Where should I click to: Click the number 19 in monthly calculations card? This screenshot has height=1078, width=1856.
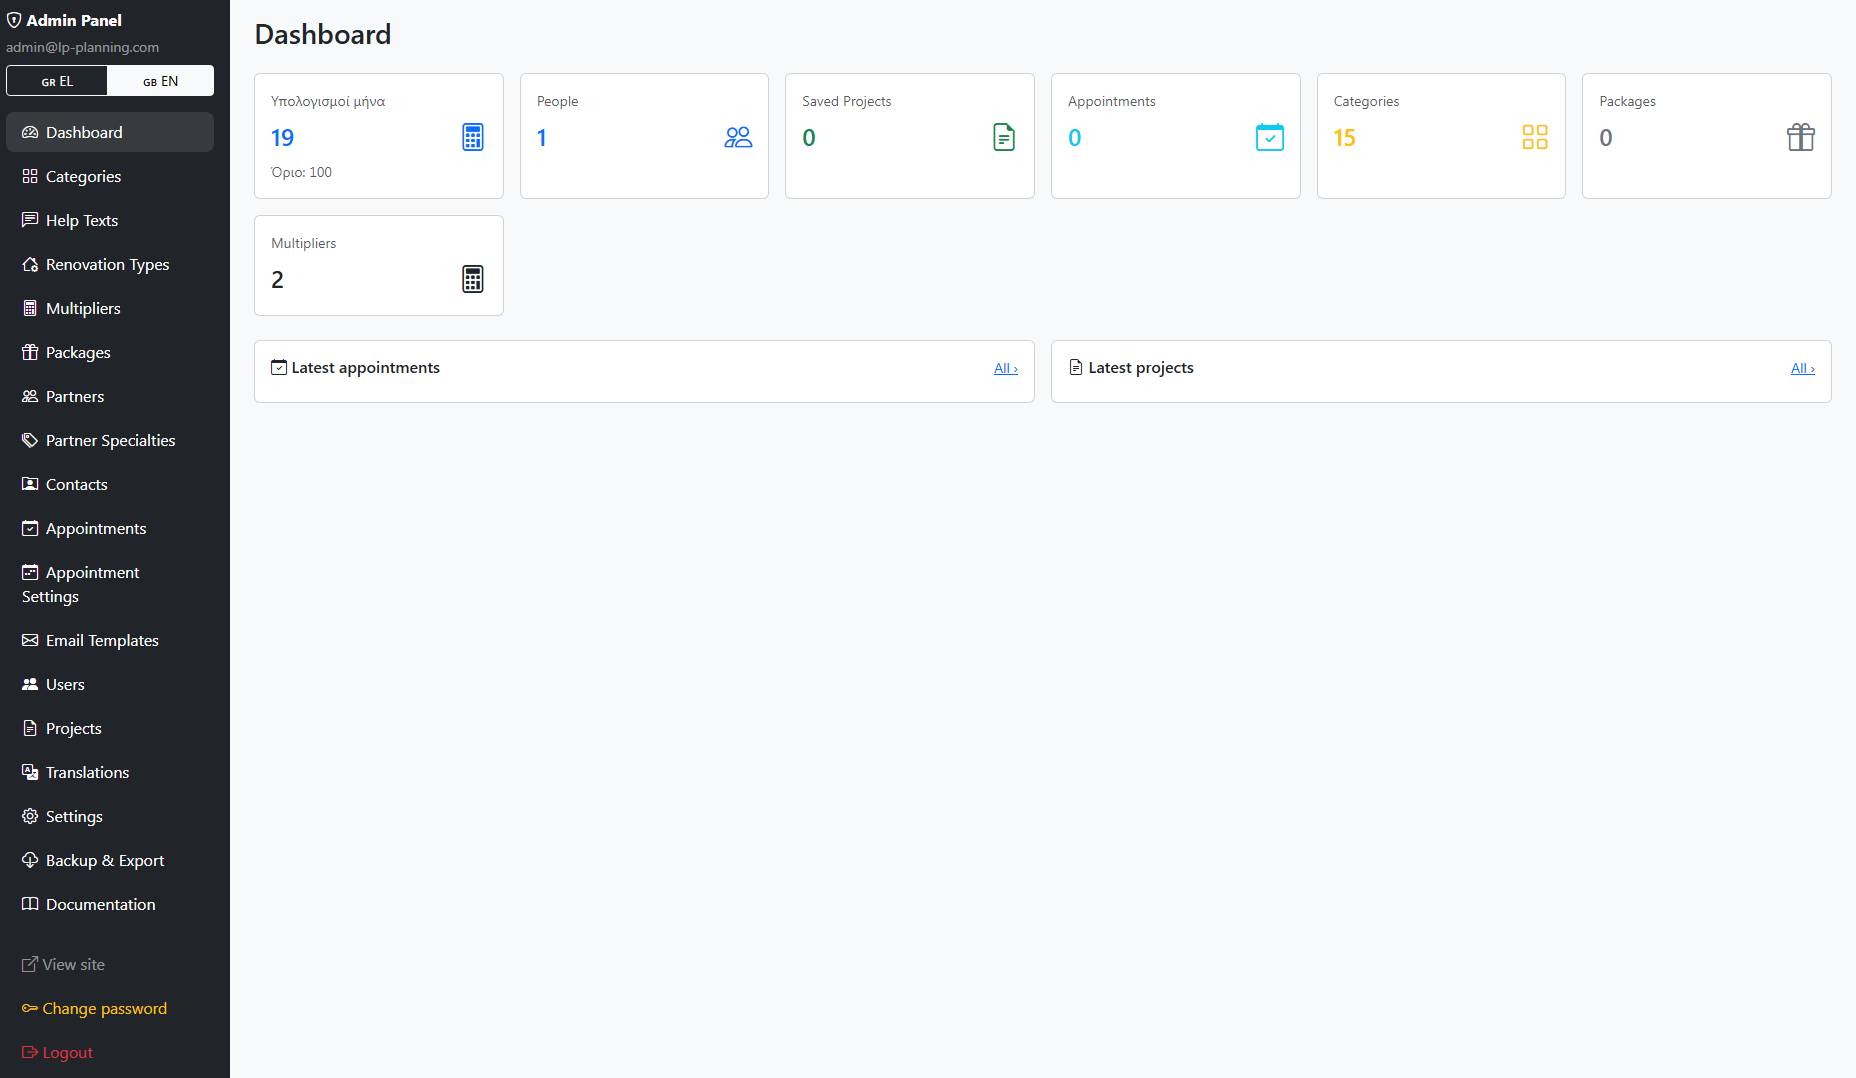point(283,138)
